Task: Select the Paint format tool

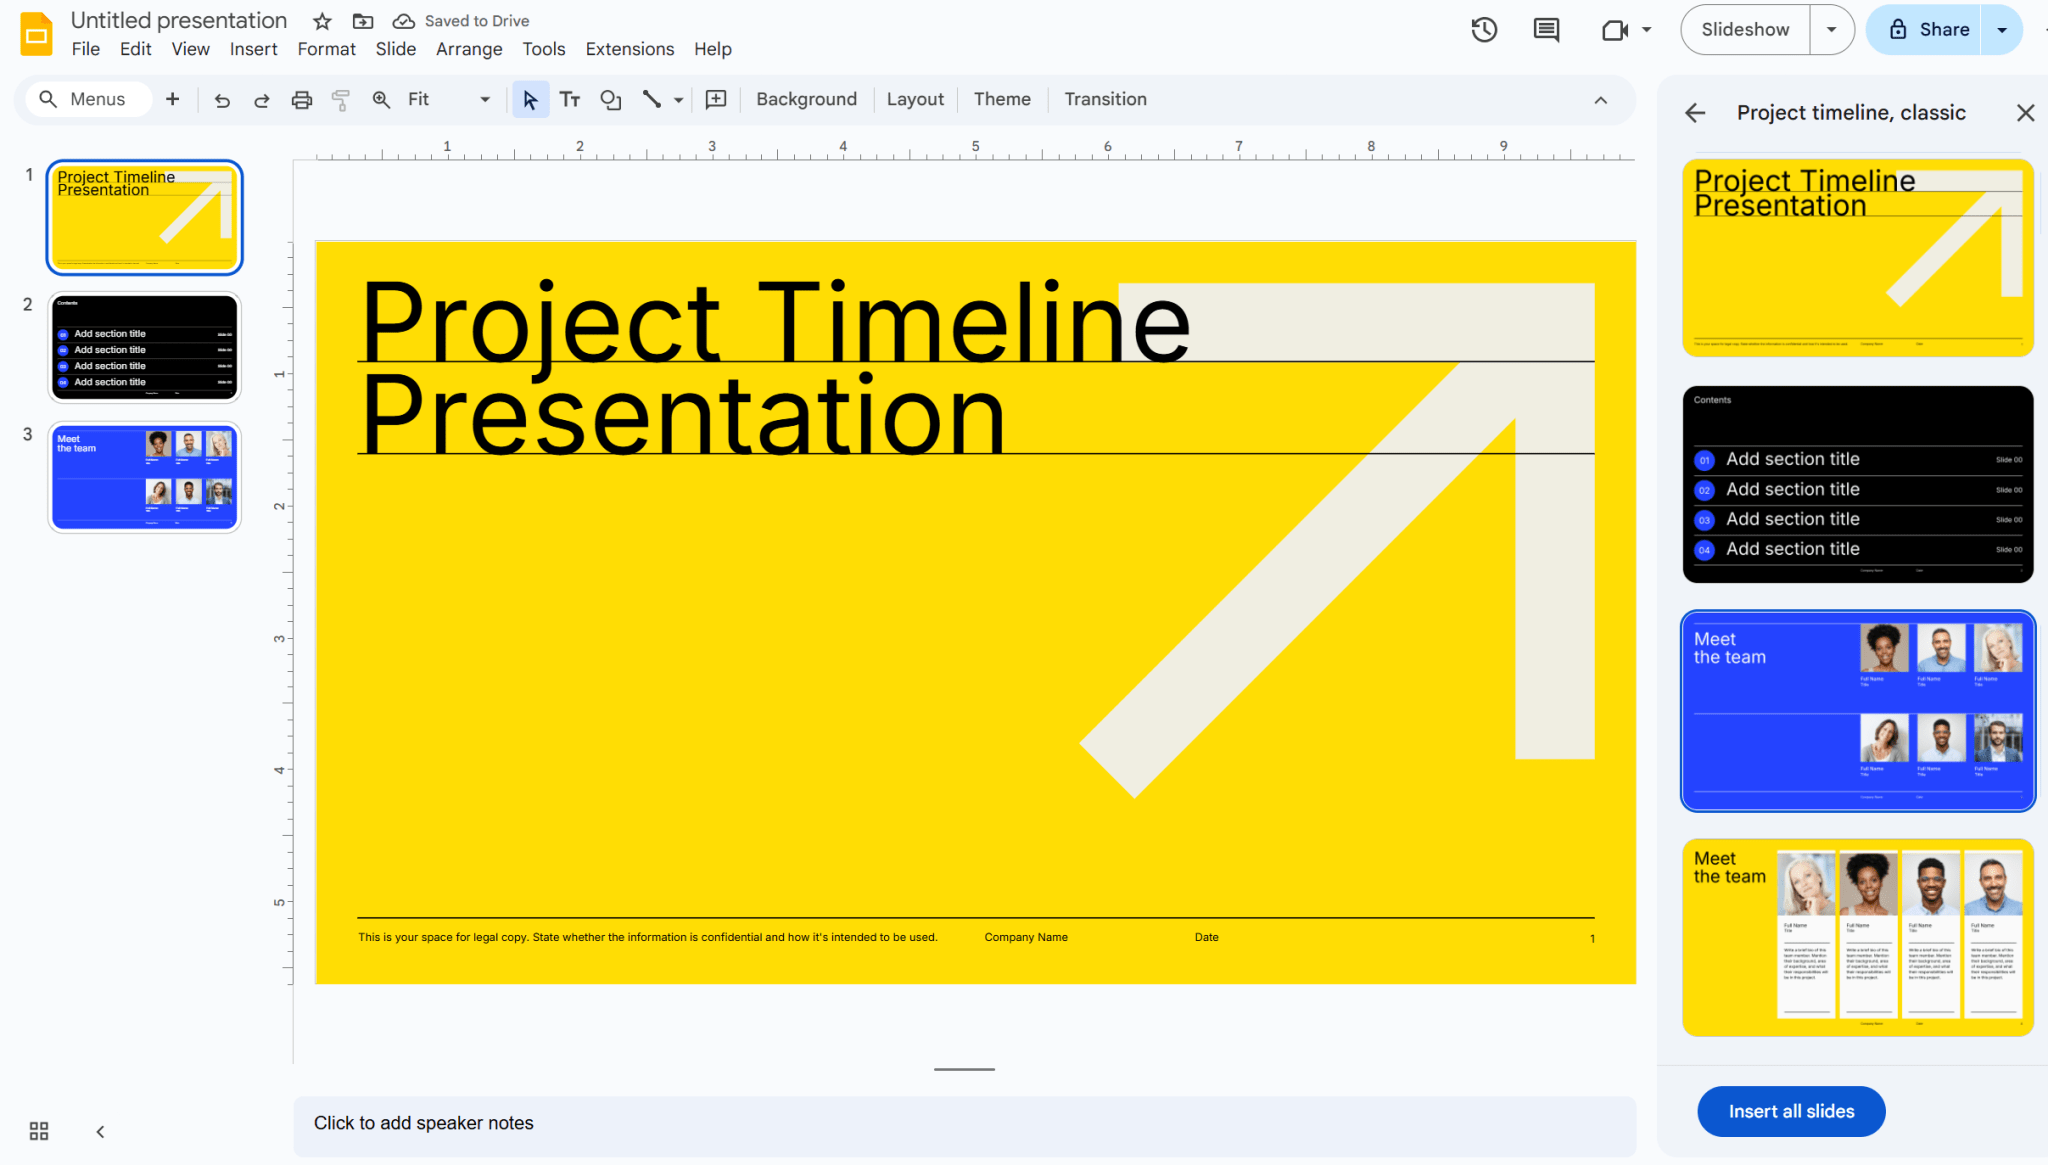Action: pos(340,99)
